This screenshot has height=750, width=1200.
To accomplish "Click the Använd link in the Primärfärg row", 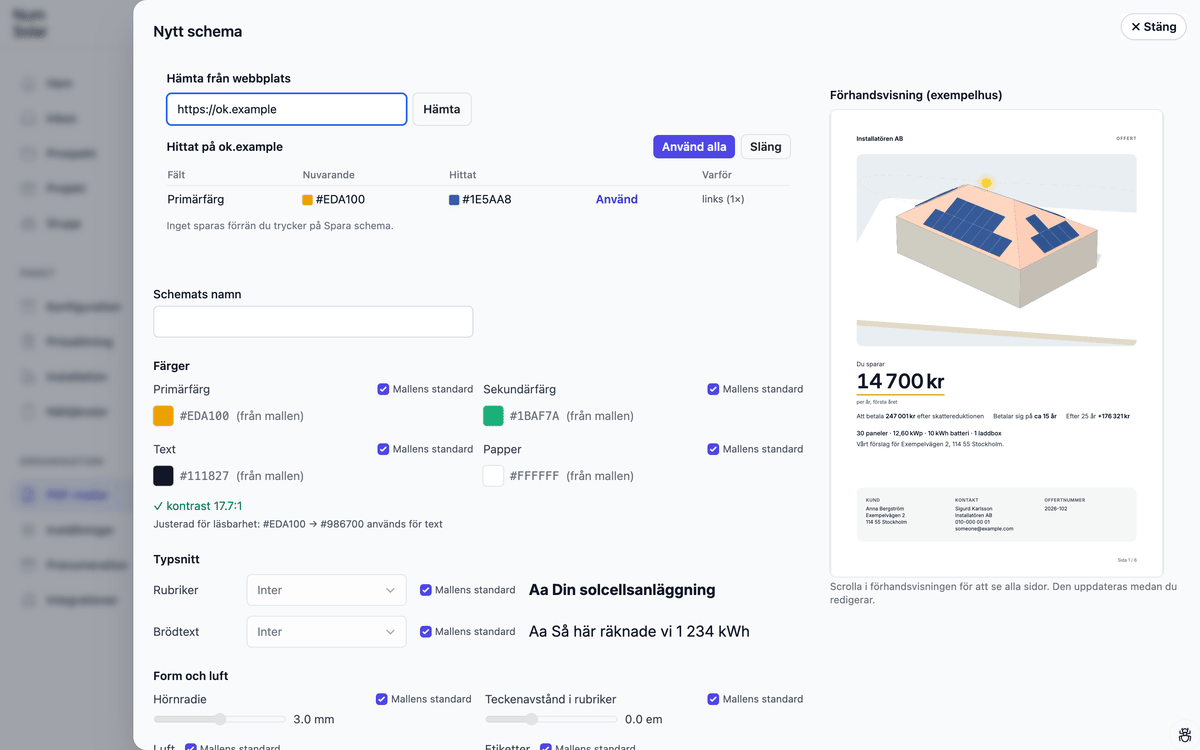I will pyautogui.click(x=617, y=199).
